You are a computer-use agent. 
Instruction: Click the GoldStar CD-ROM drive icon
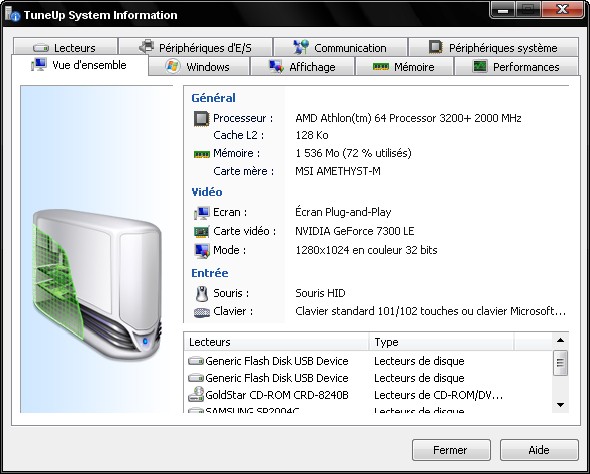pyautogui.click(x=196, y=394)
